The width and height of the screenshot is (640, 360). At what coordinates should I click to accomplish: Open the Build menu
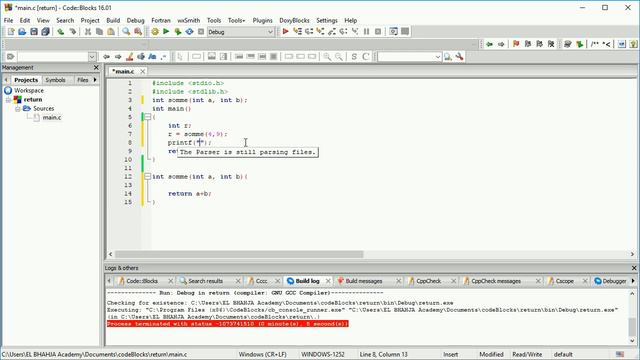113,20
